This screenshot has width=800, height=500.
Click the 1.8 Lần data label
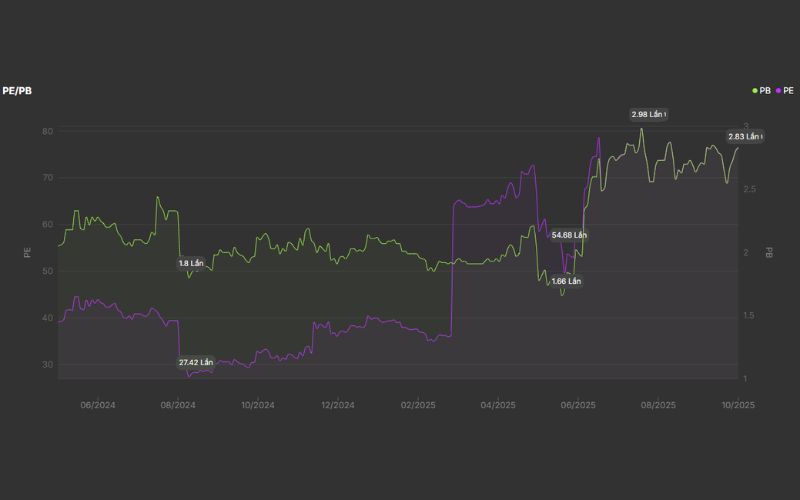pos(191,263)
